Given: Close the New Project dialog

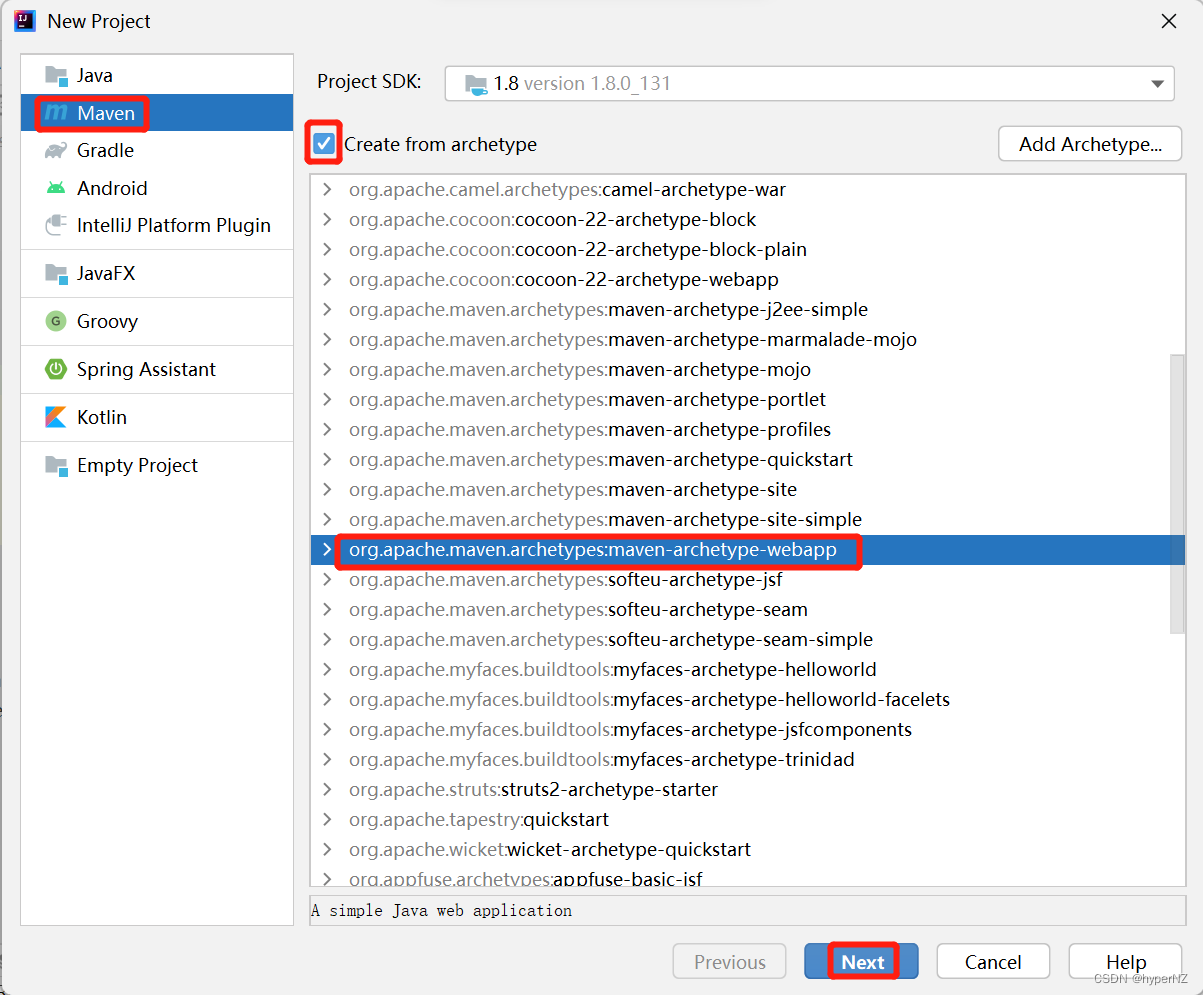Looking at the screenshot, I should coord(1168,20).
